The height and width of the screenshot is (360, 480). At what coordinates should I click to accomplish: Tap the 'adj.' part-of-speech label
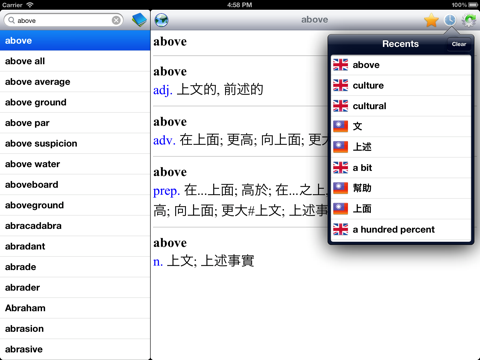pyautogui.click(x=163, y=90)
